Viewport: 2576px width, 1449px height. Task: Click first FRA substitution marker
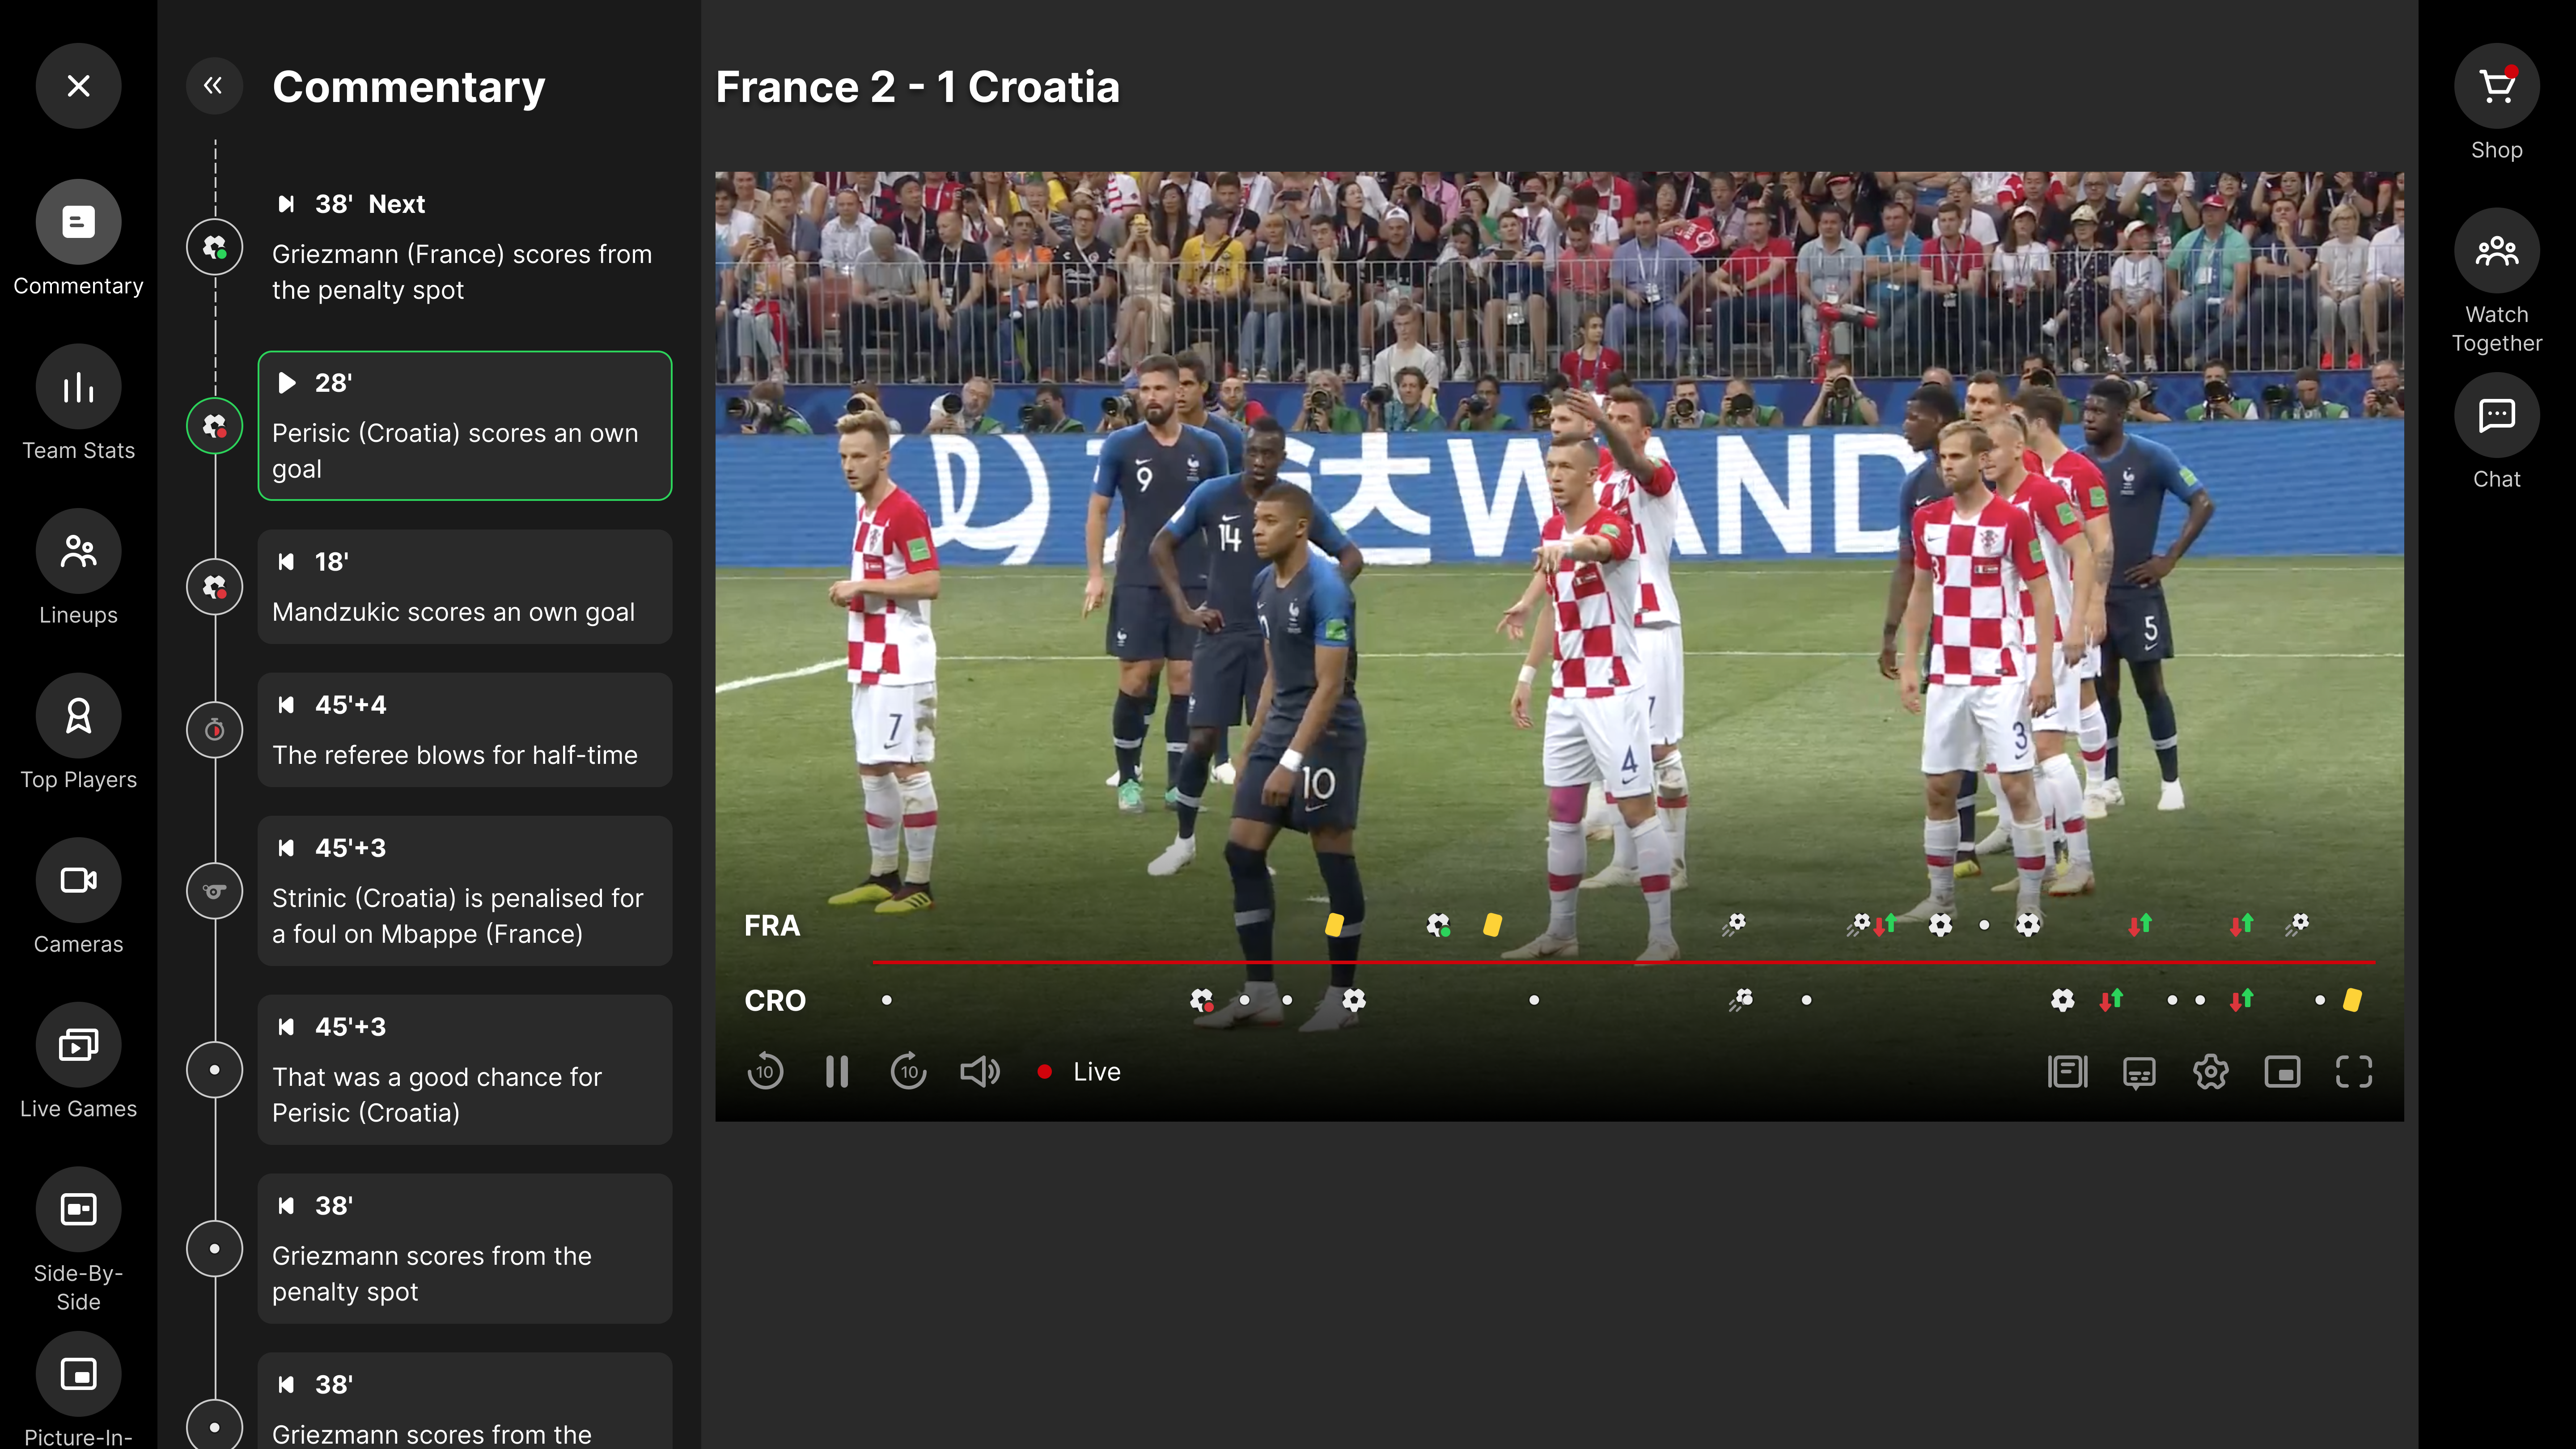(x=1885, y=925)
